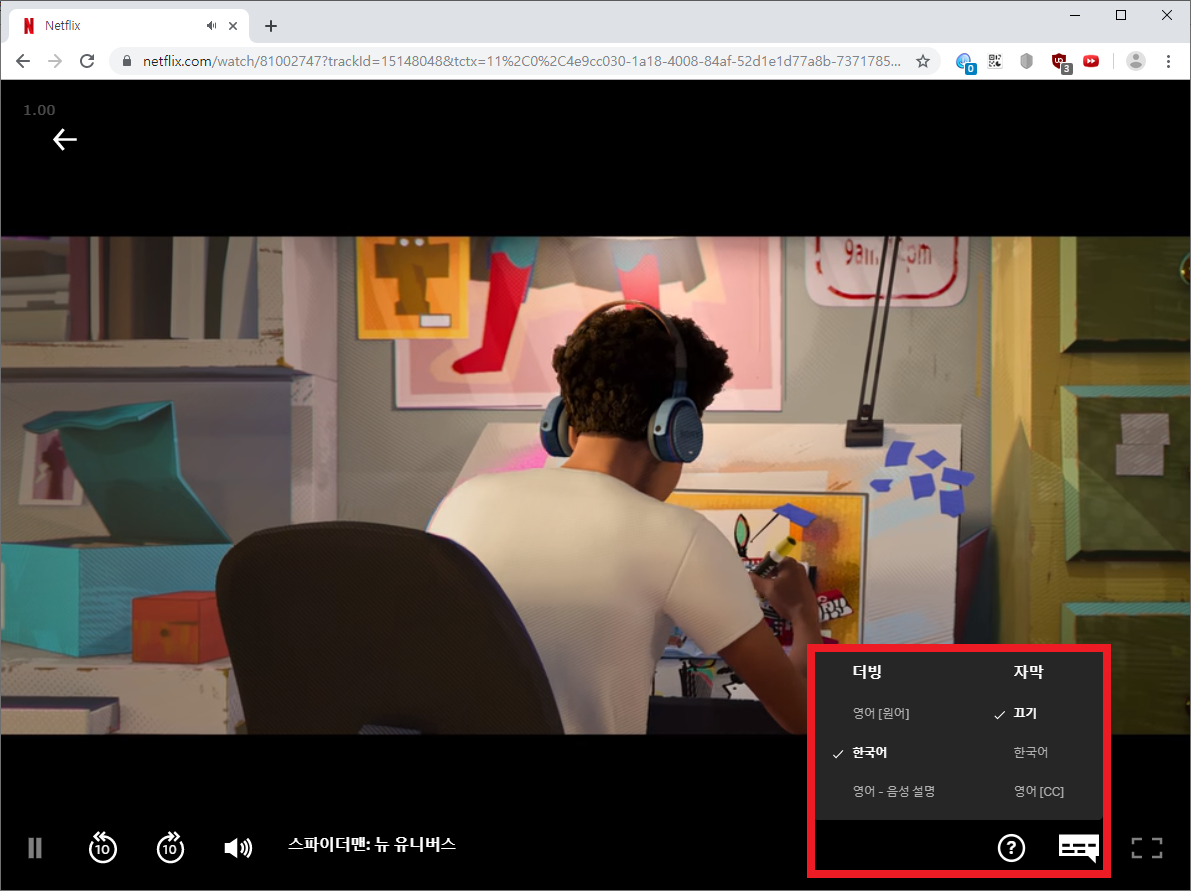This screenshot has width=1191, height=891.
Task: Bookmark this page with the star
Action: pyautogui.click(x=923, y=61)
